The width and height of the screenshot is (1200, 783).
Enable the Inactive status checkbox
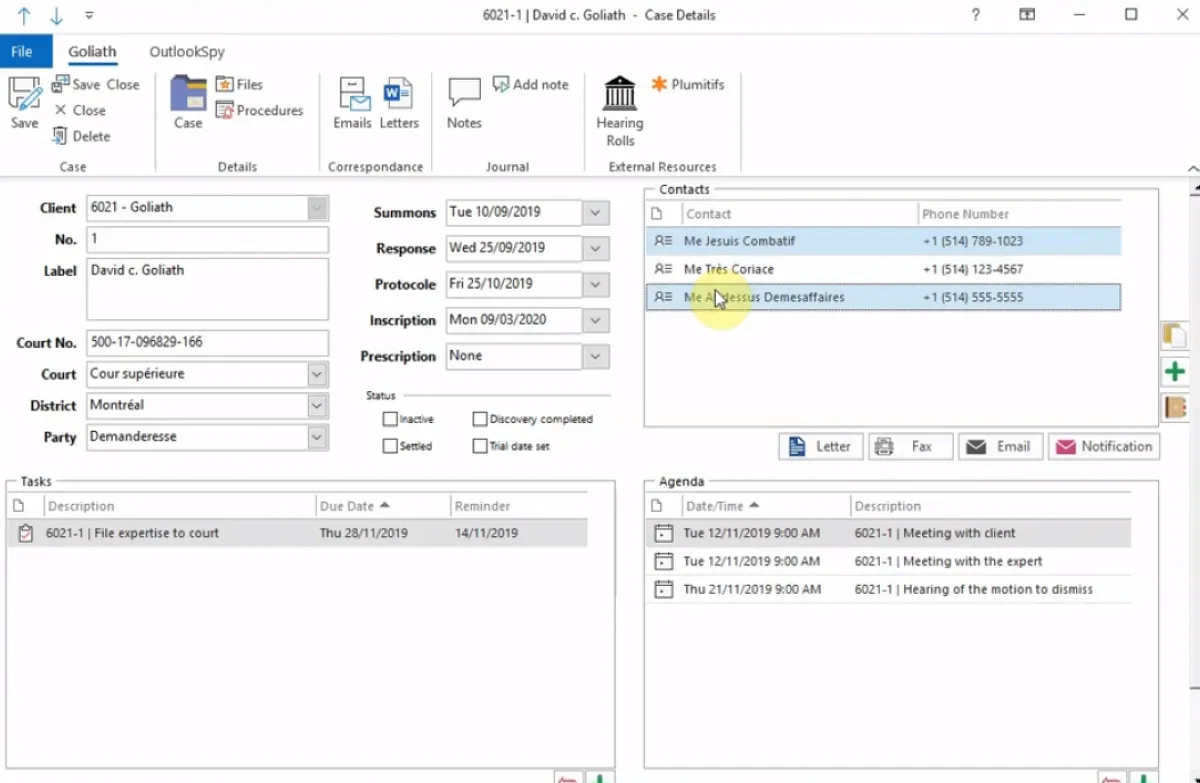pos(390,419)
